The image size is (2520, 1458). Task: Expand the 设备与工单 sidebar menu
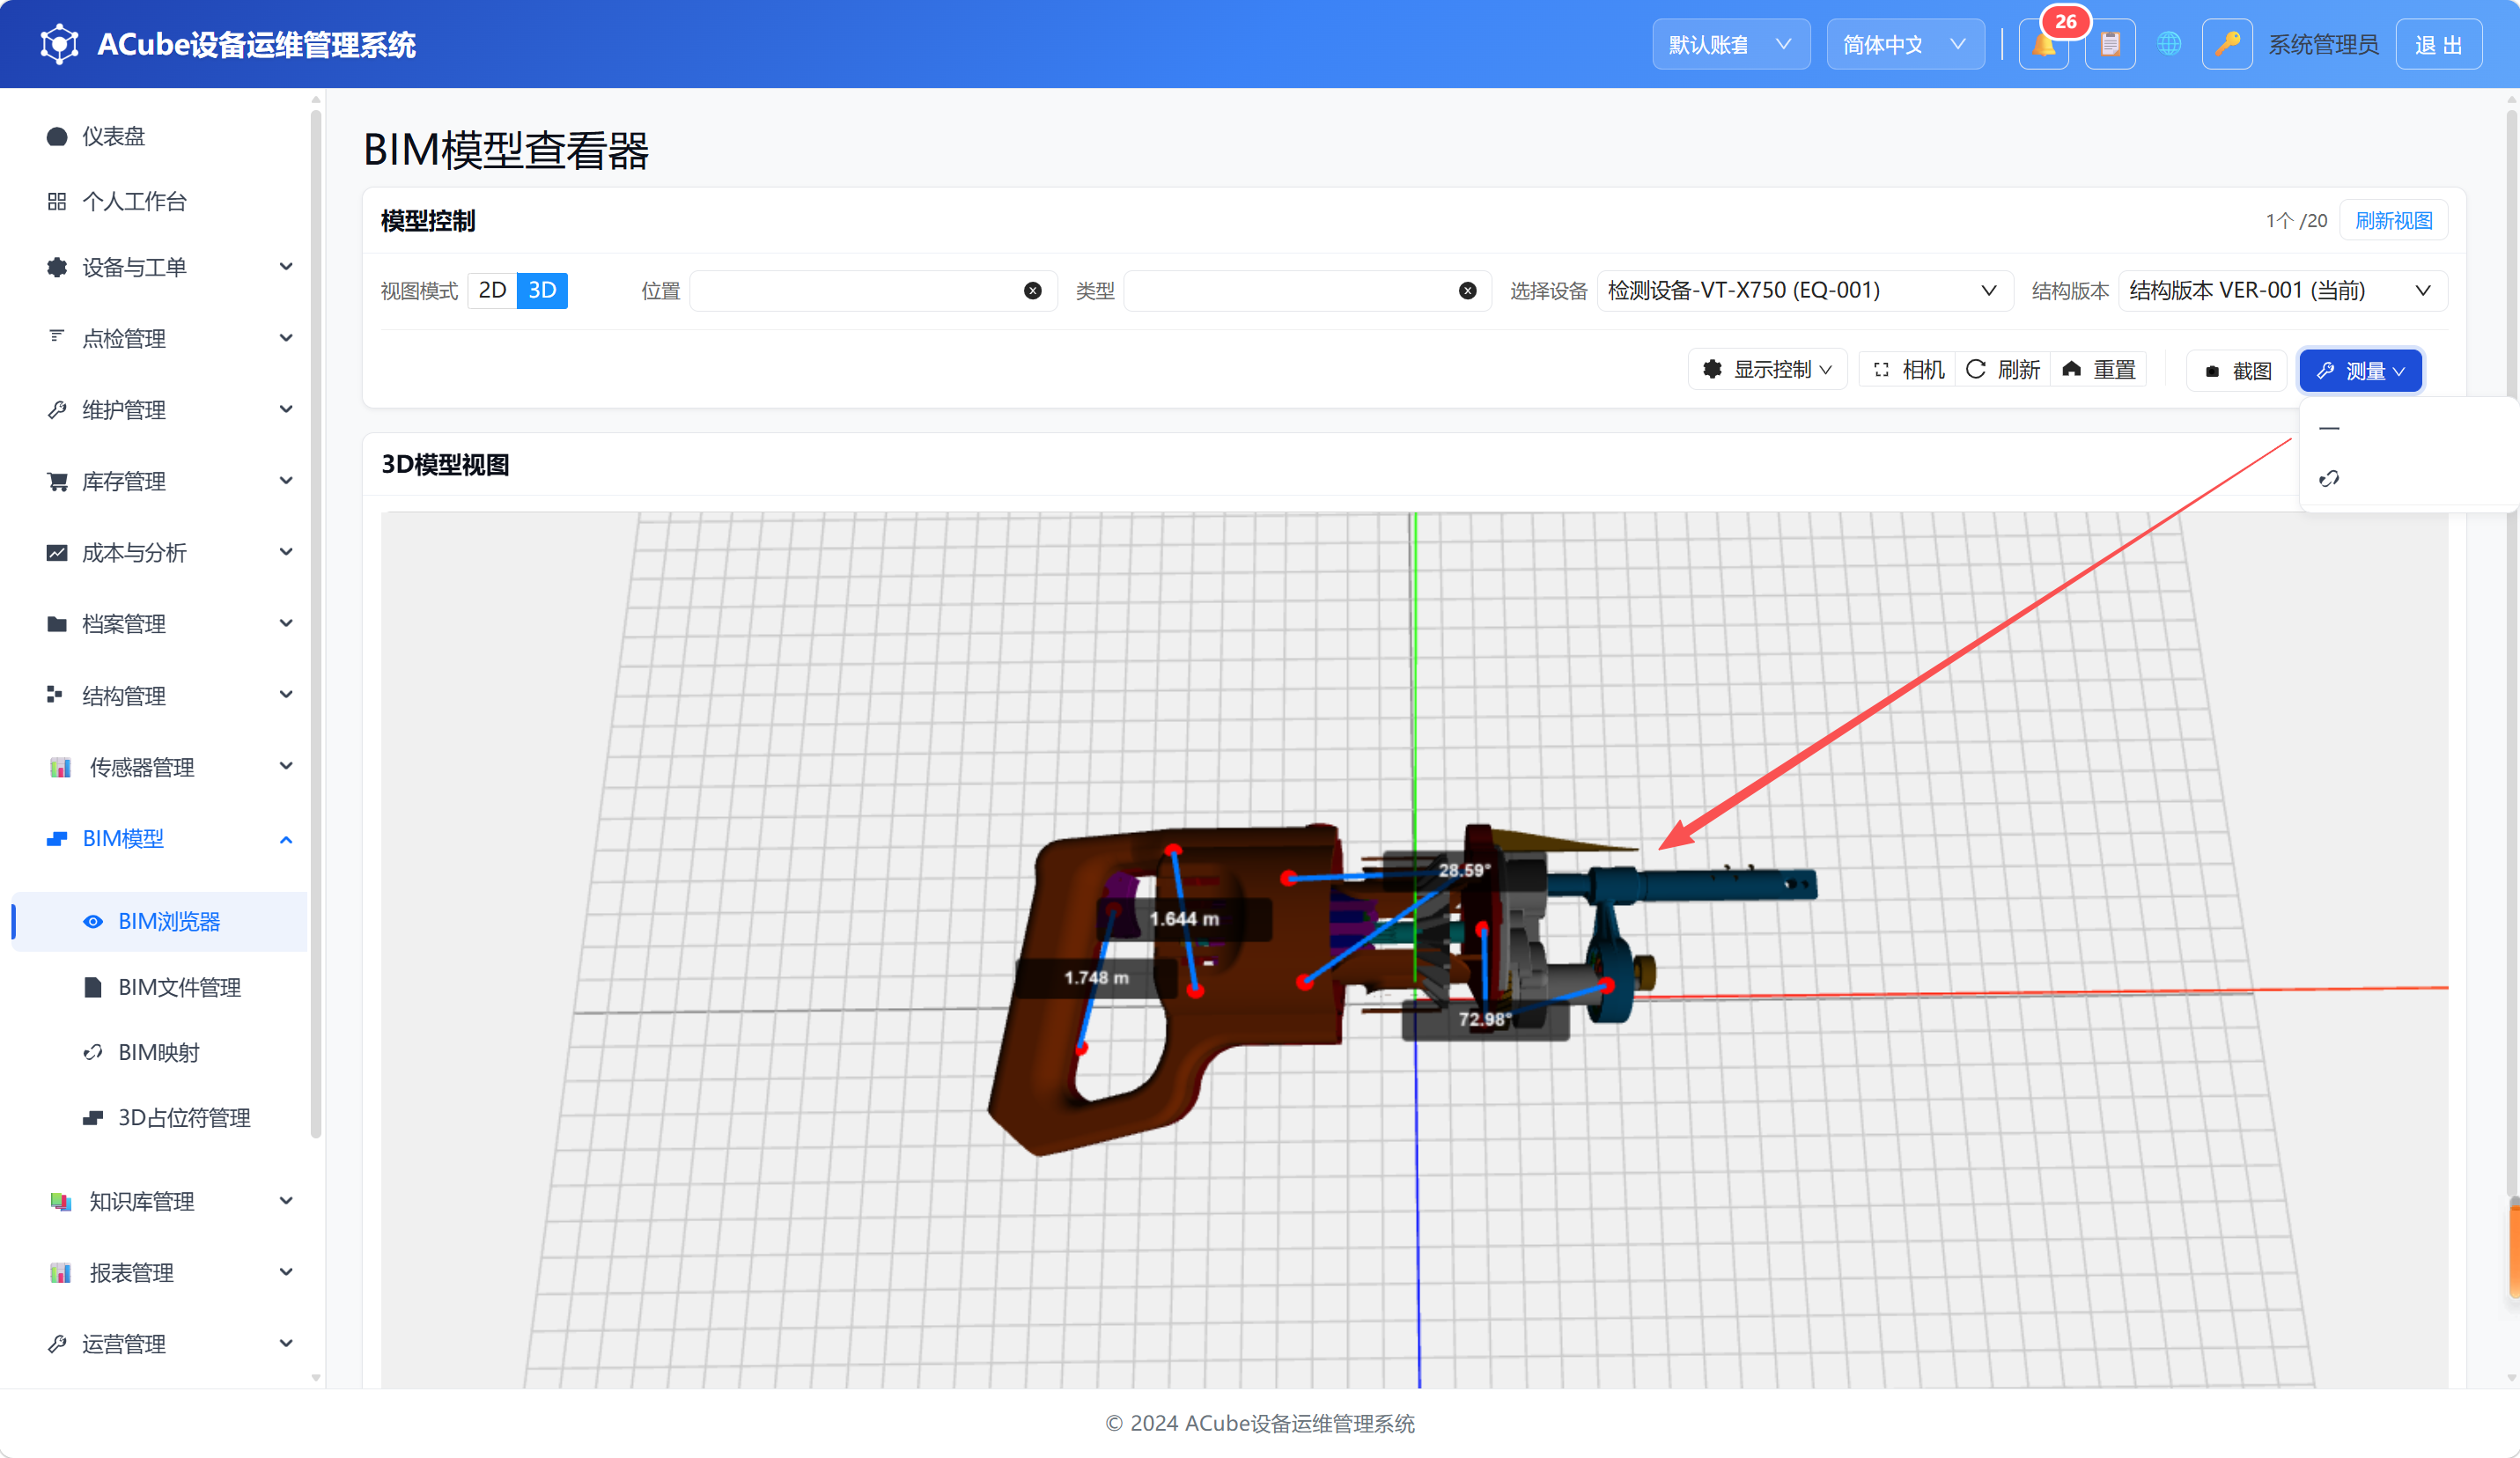(x=160, y=267)
